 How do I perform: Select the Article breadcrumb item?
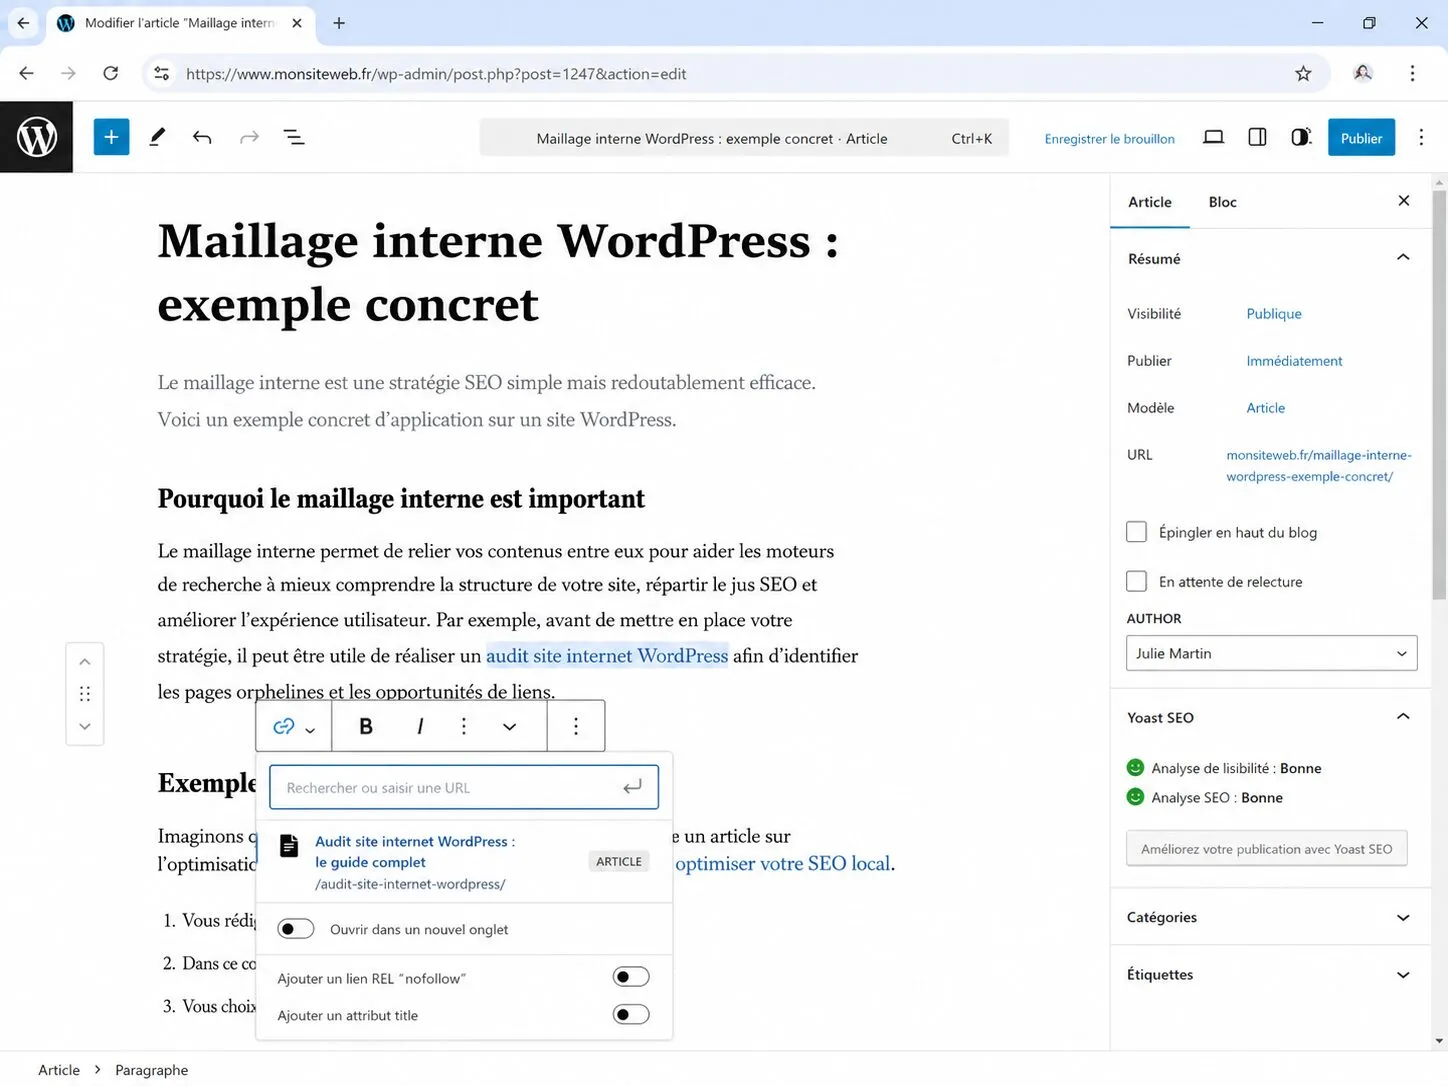pos(59,1070)
